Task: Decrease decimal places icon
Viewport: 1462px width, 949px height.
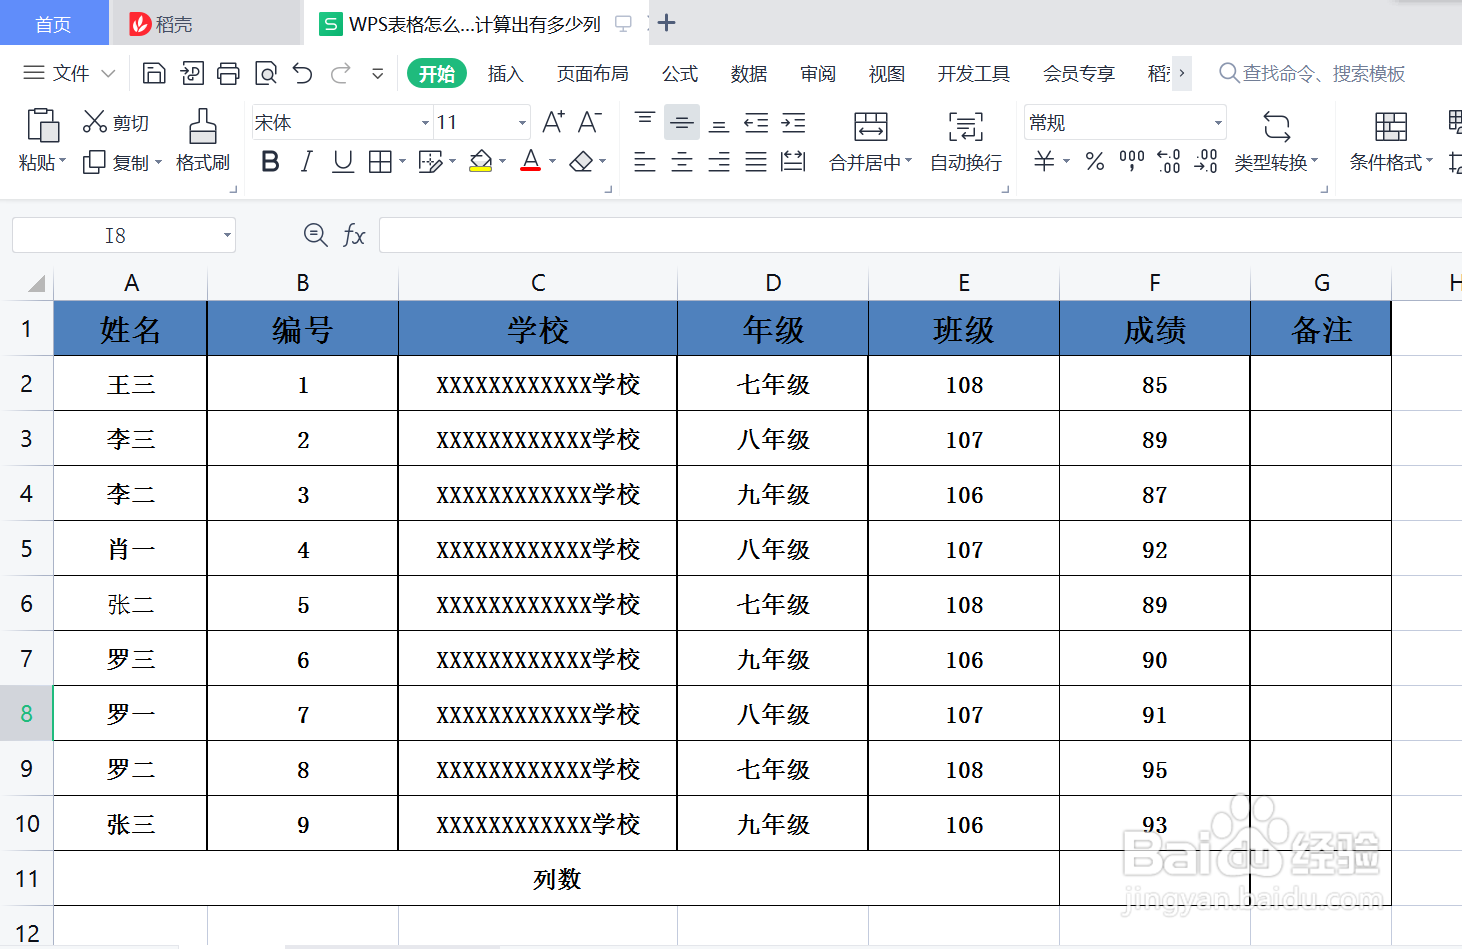Action: [1206, 161]
